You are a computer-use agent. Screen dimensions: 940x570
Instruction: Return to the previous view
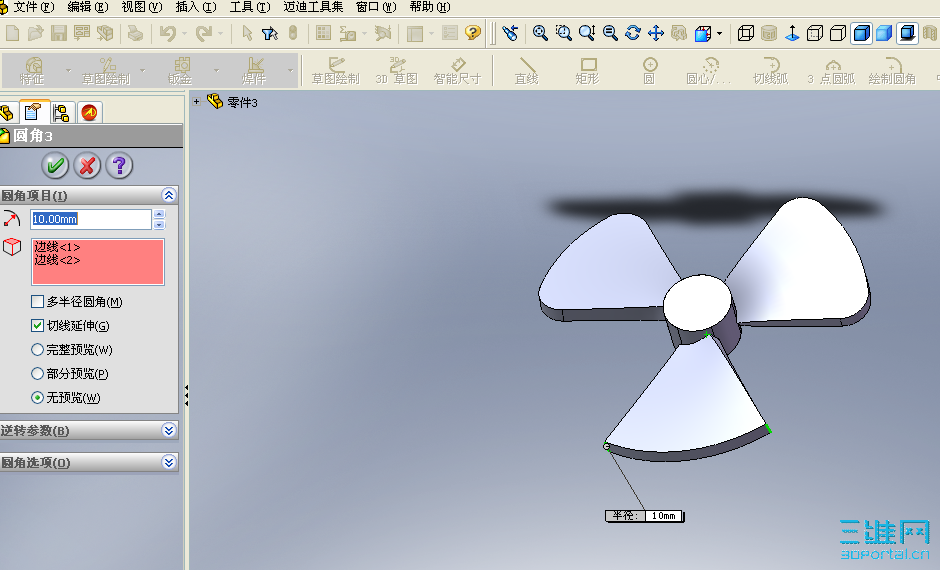coord(510,33)
